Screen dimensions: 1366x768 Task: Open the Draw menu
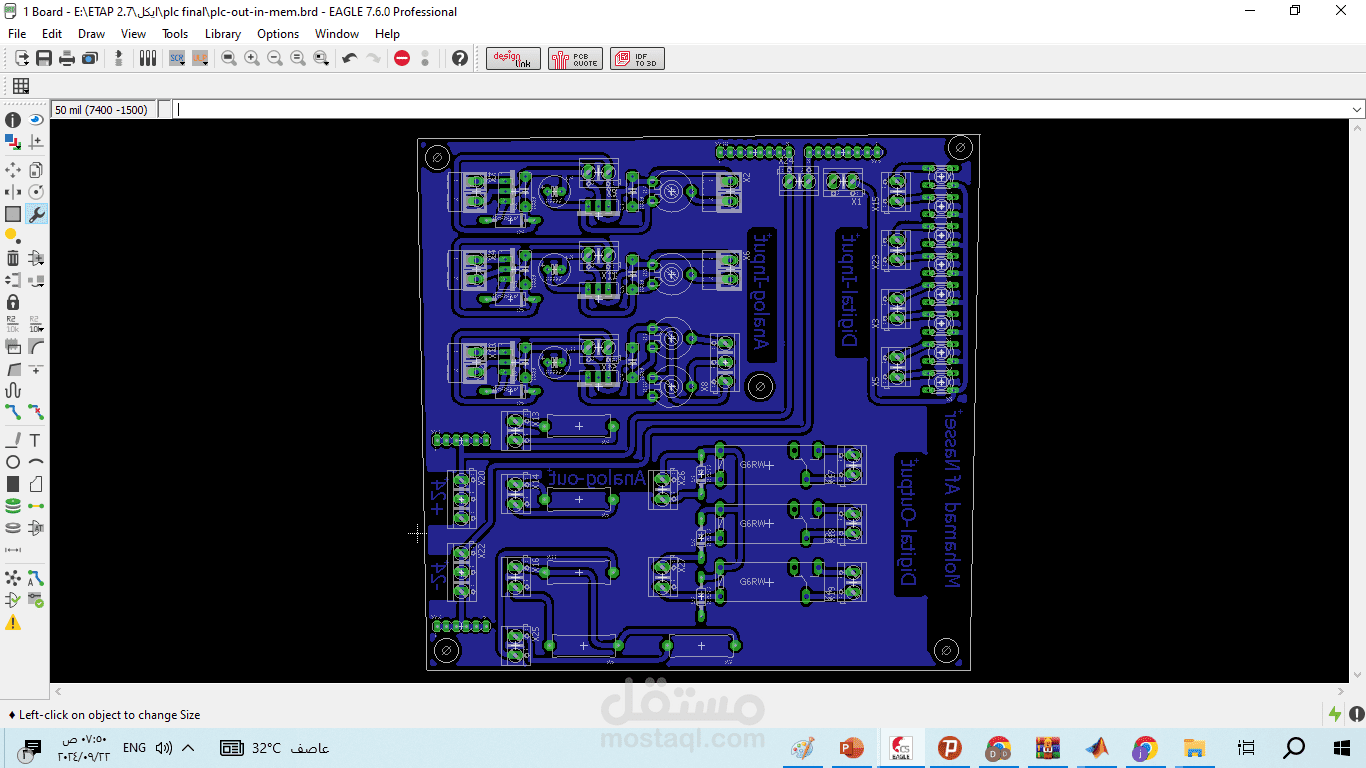91,34
